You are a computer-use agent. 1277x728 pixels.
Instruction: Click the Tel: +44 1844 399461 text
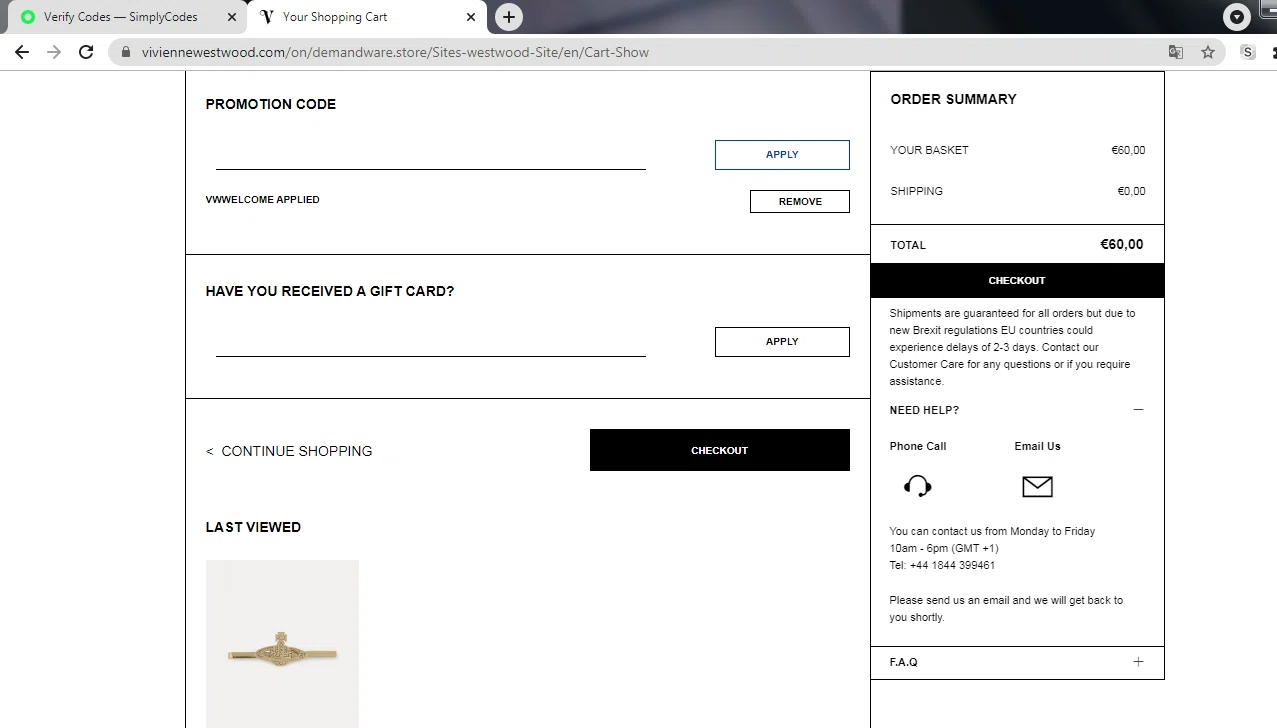[942, 565]
